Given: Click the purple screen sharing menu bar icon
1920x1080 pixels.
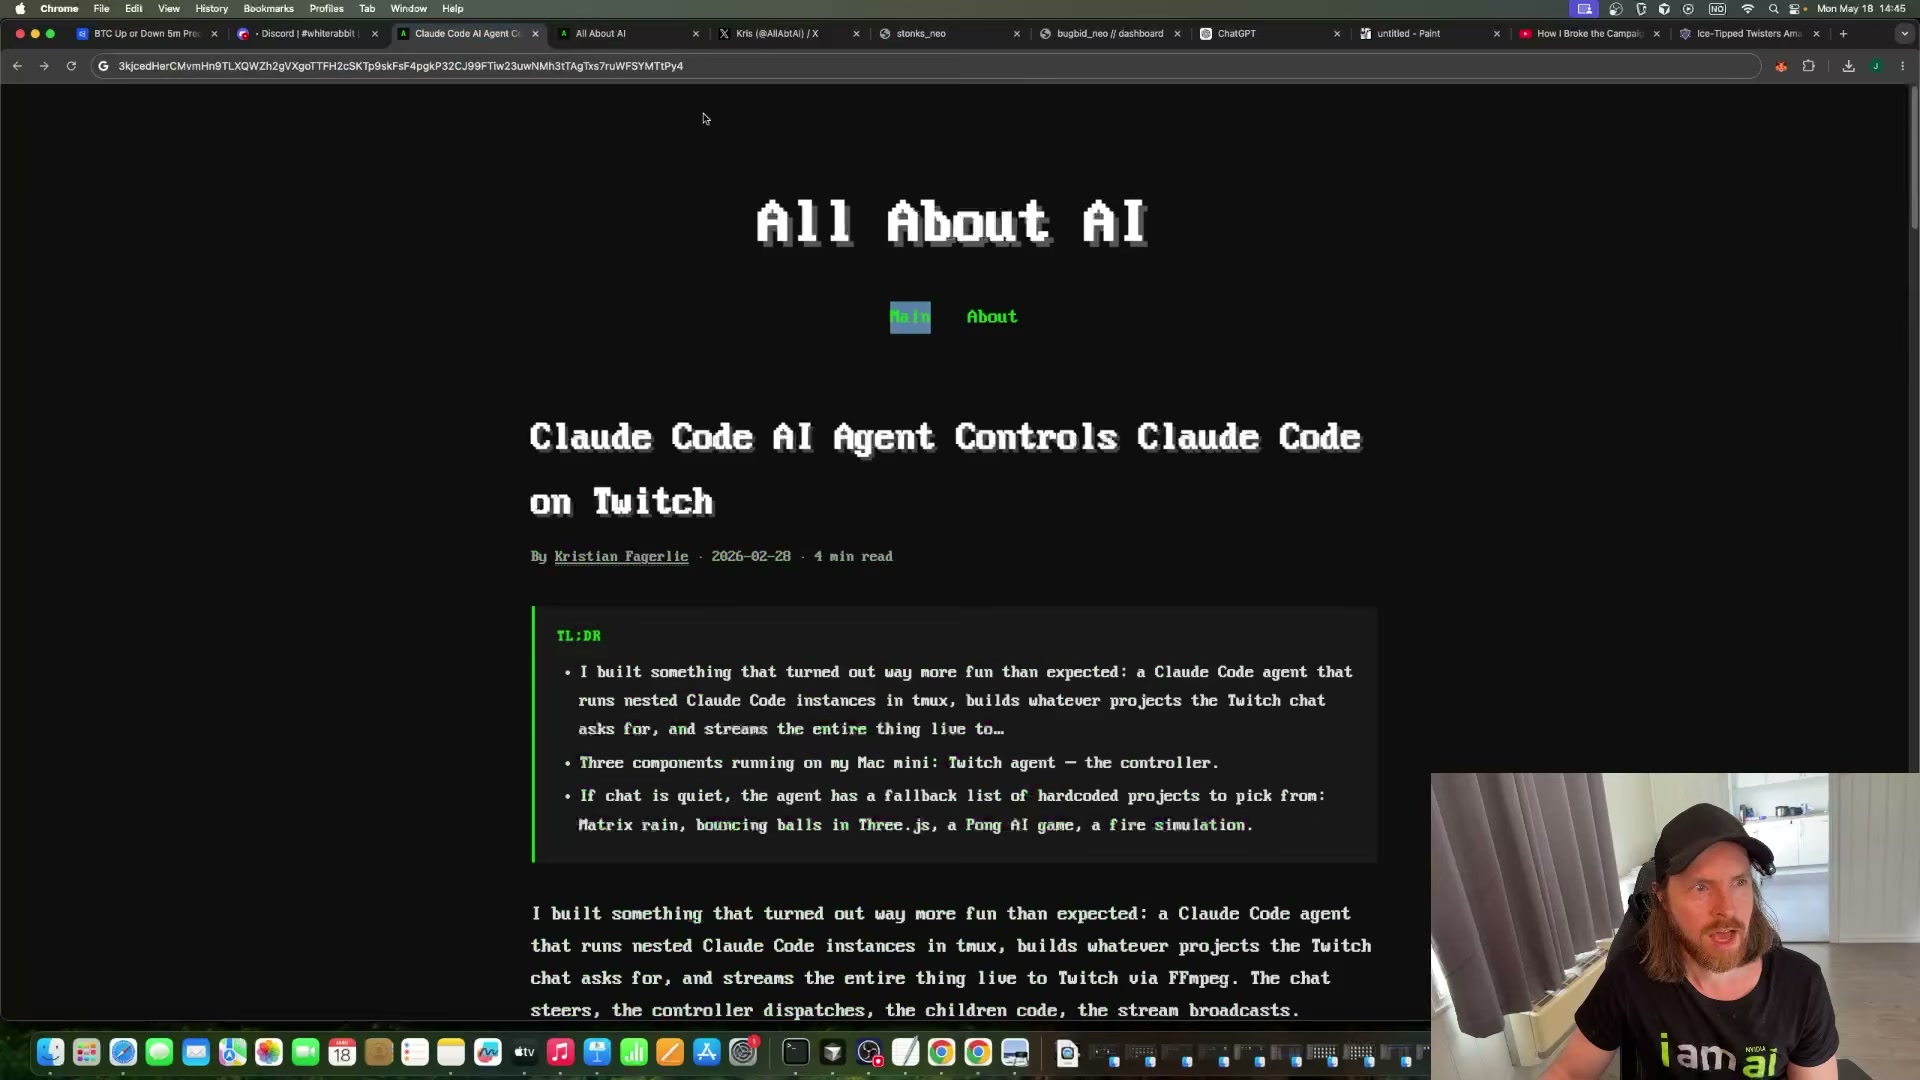Looking at the screenshot, I should [1585, 9].
